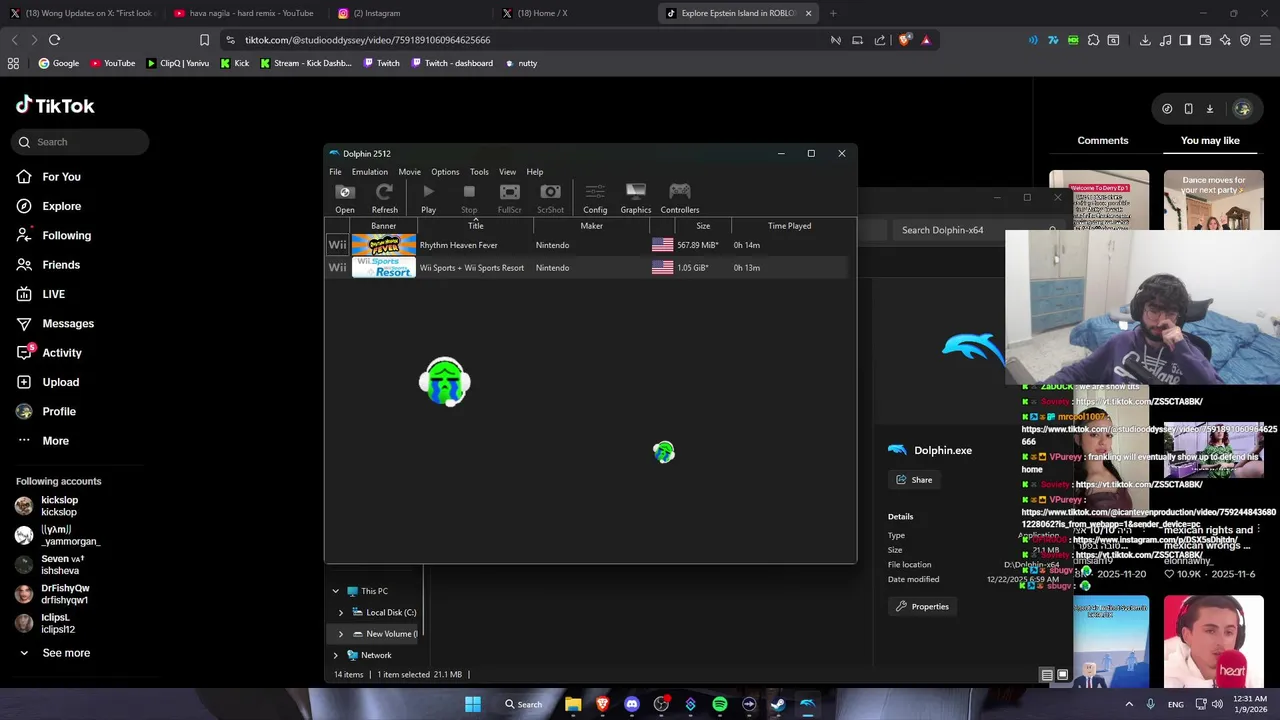Open TikTok Following in the sidebar
The width and height of the screenshot is (1280, 720).
pos(66,236)
